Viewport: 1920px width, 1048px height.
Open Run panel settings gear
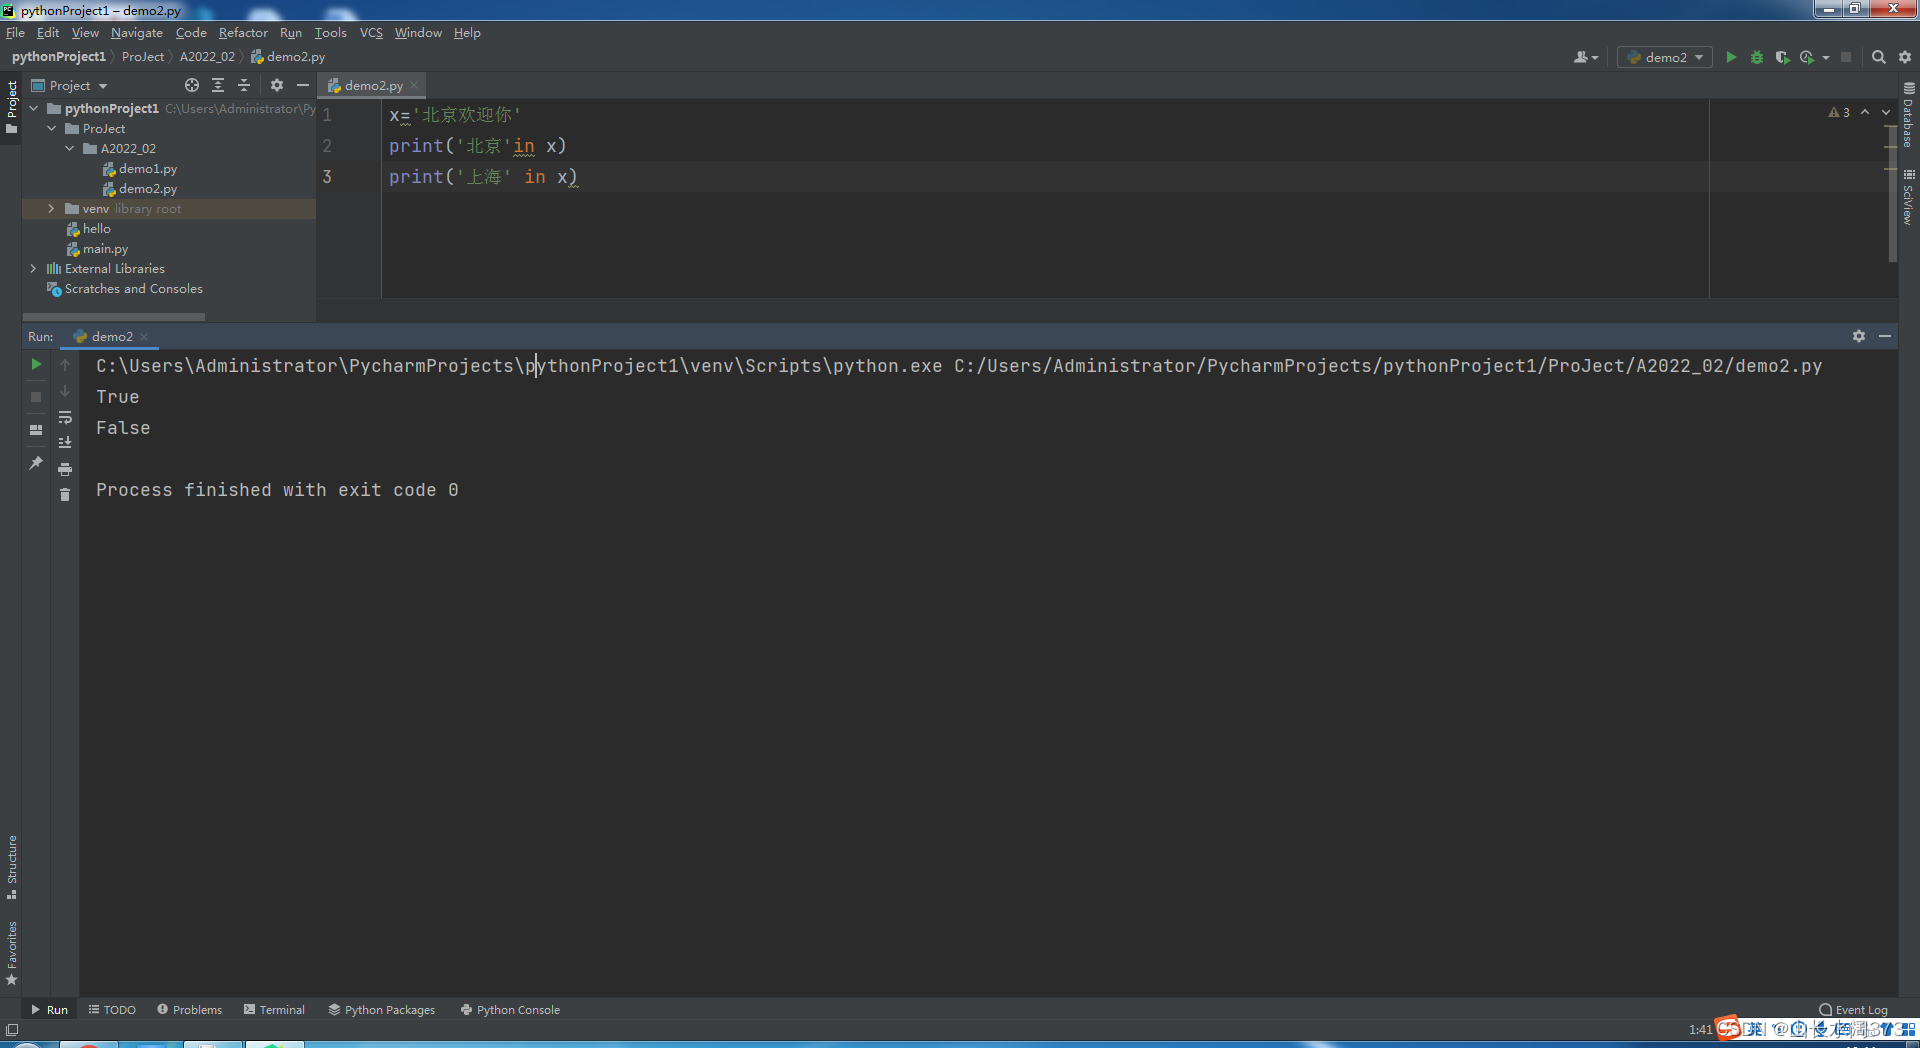(x=1859, y=336)
